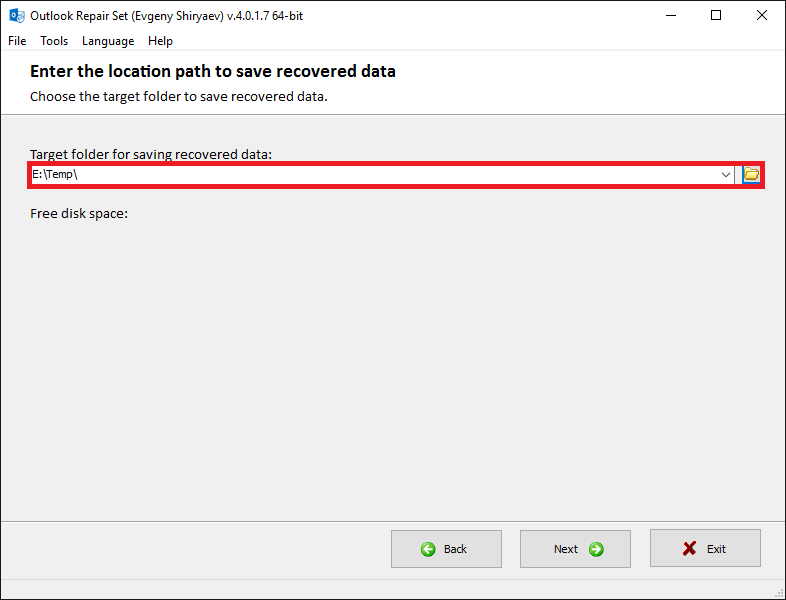Click the green Back arrow icon
Viewport: 786px width, 600px height.
point(428,549)
